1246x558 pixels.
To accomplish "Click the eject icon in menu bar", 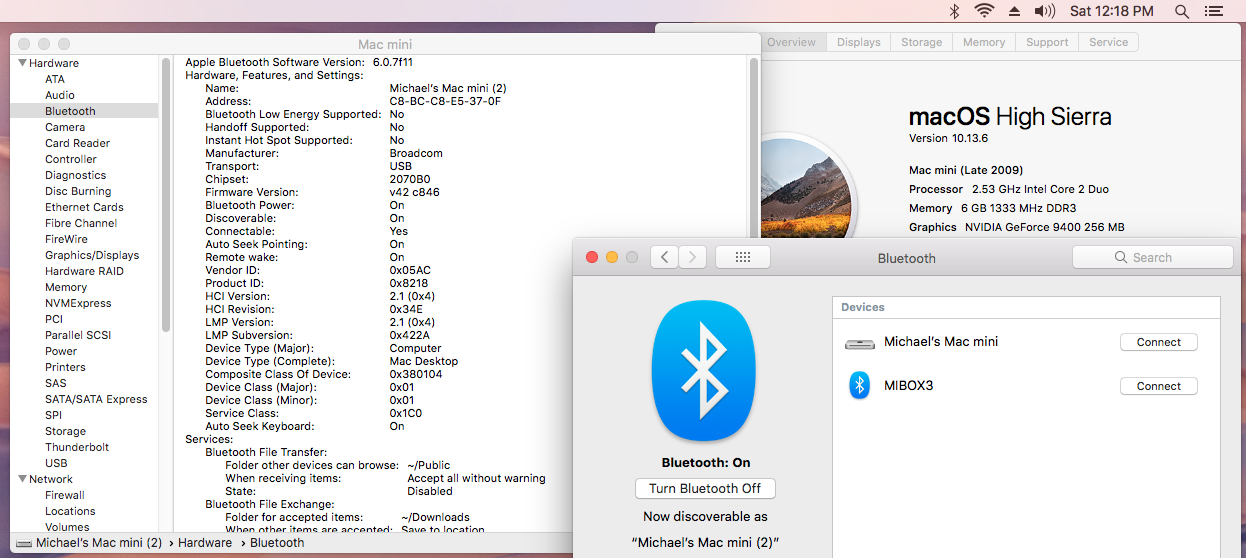I will pos(1015,11).
